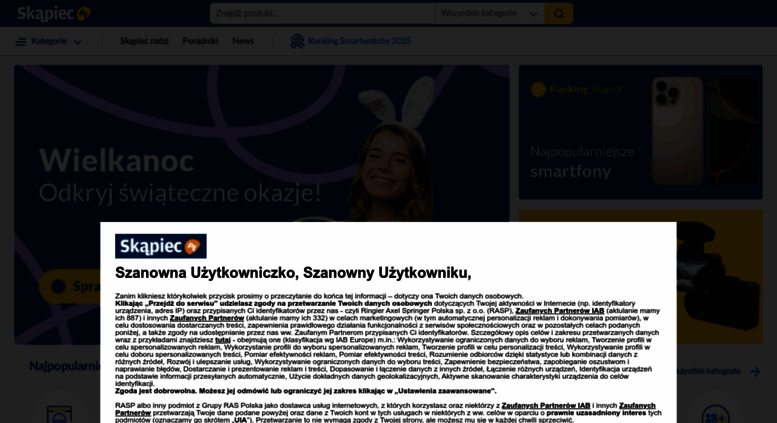
Task: Focus the 'Znajdź produkt...' search field
Action: click(x=322, y=13)
